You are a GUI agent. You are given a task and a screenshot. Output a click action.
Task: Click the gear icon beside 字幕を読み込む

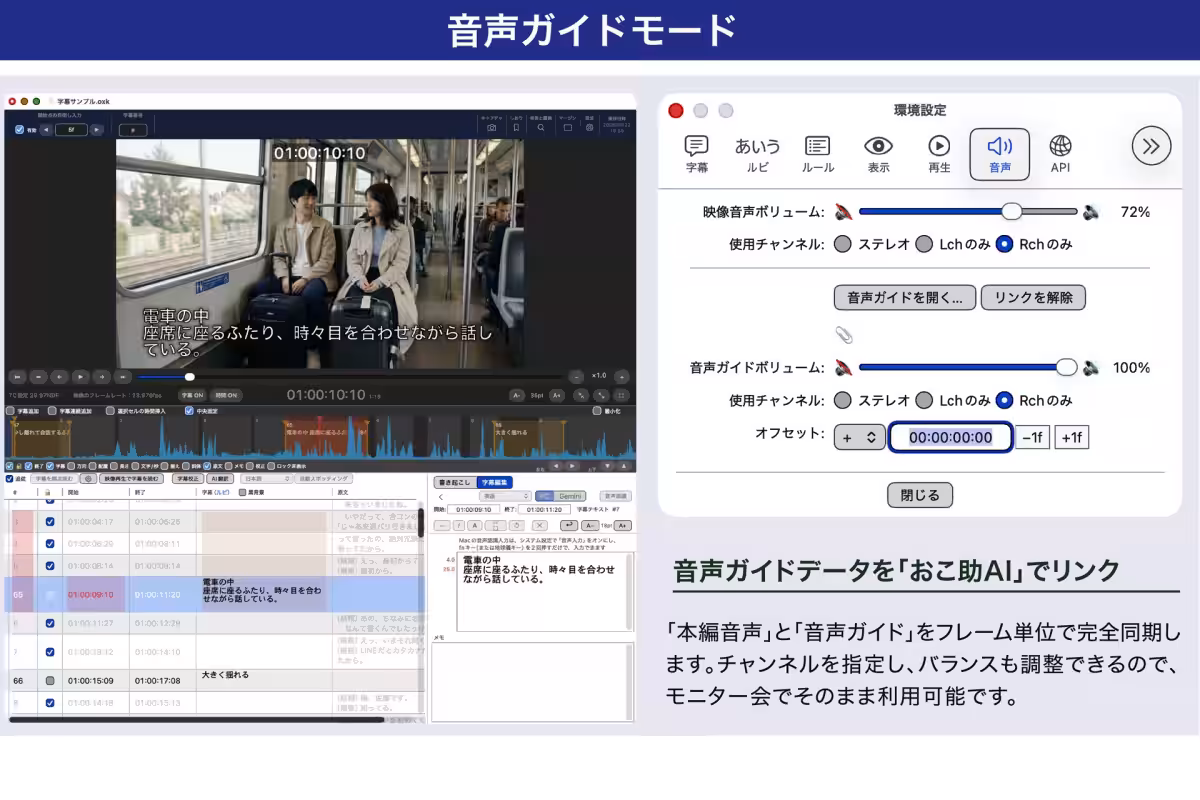[x=88, y=479]
